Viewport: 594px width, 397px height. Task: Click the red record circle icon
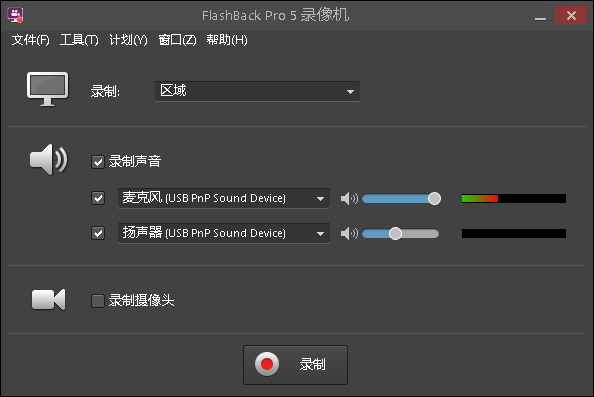point(267,364)
